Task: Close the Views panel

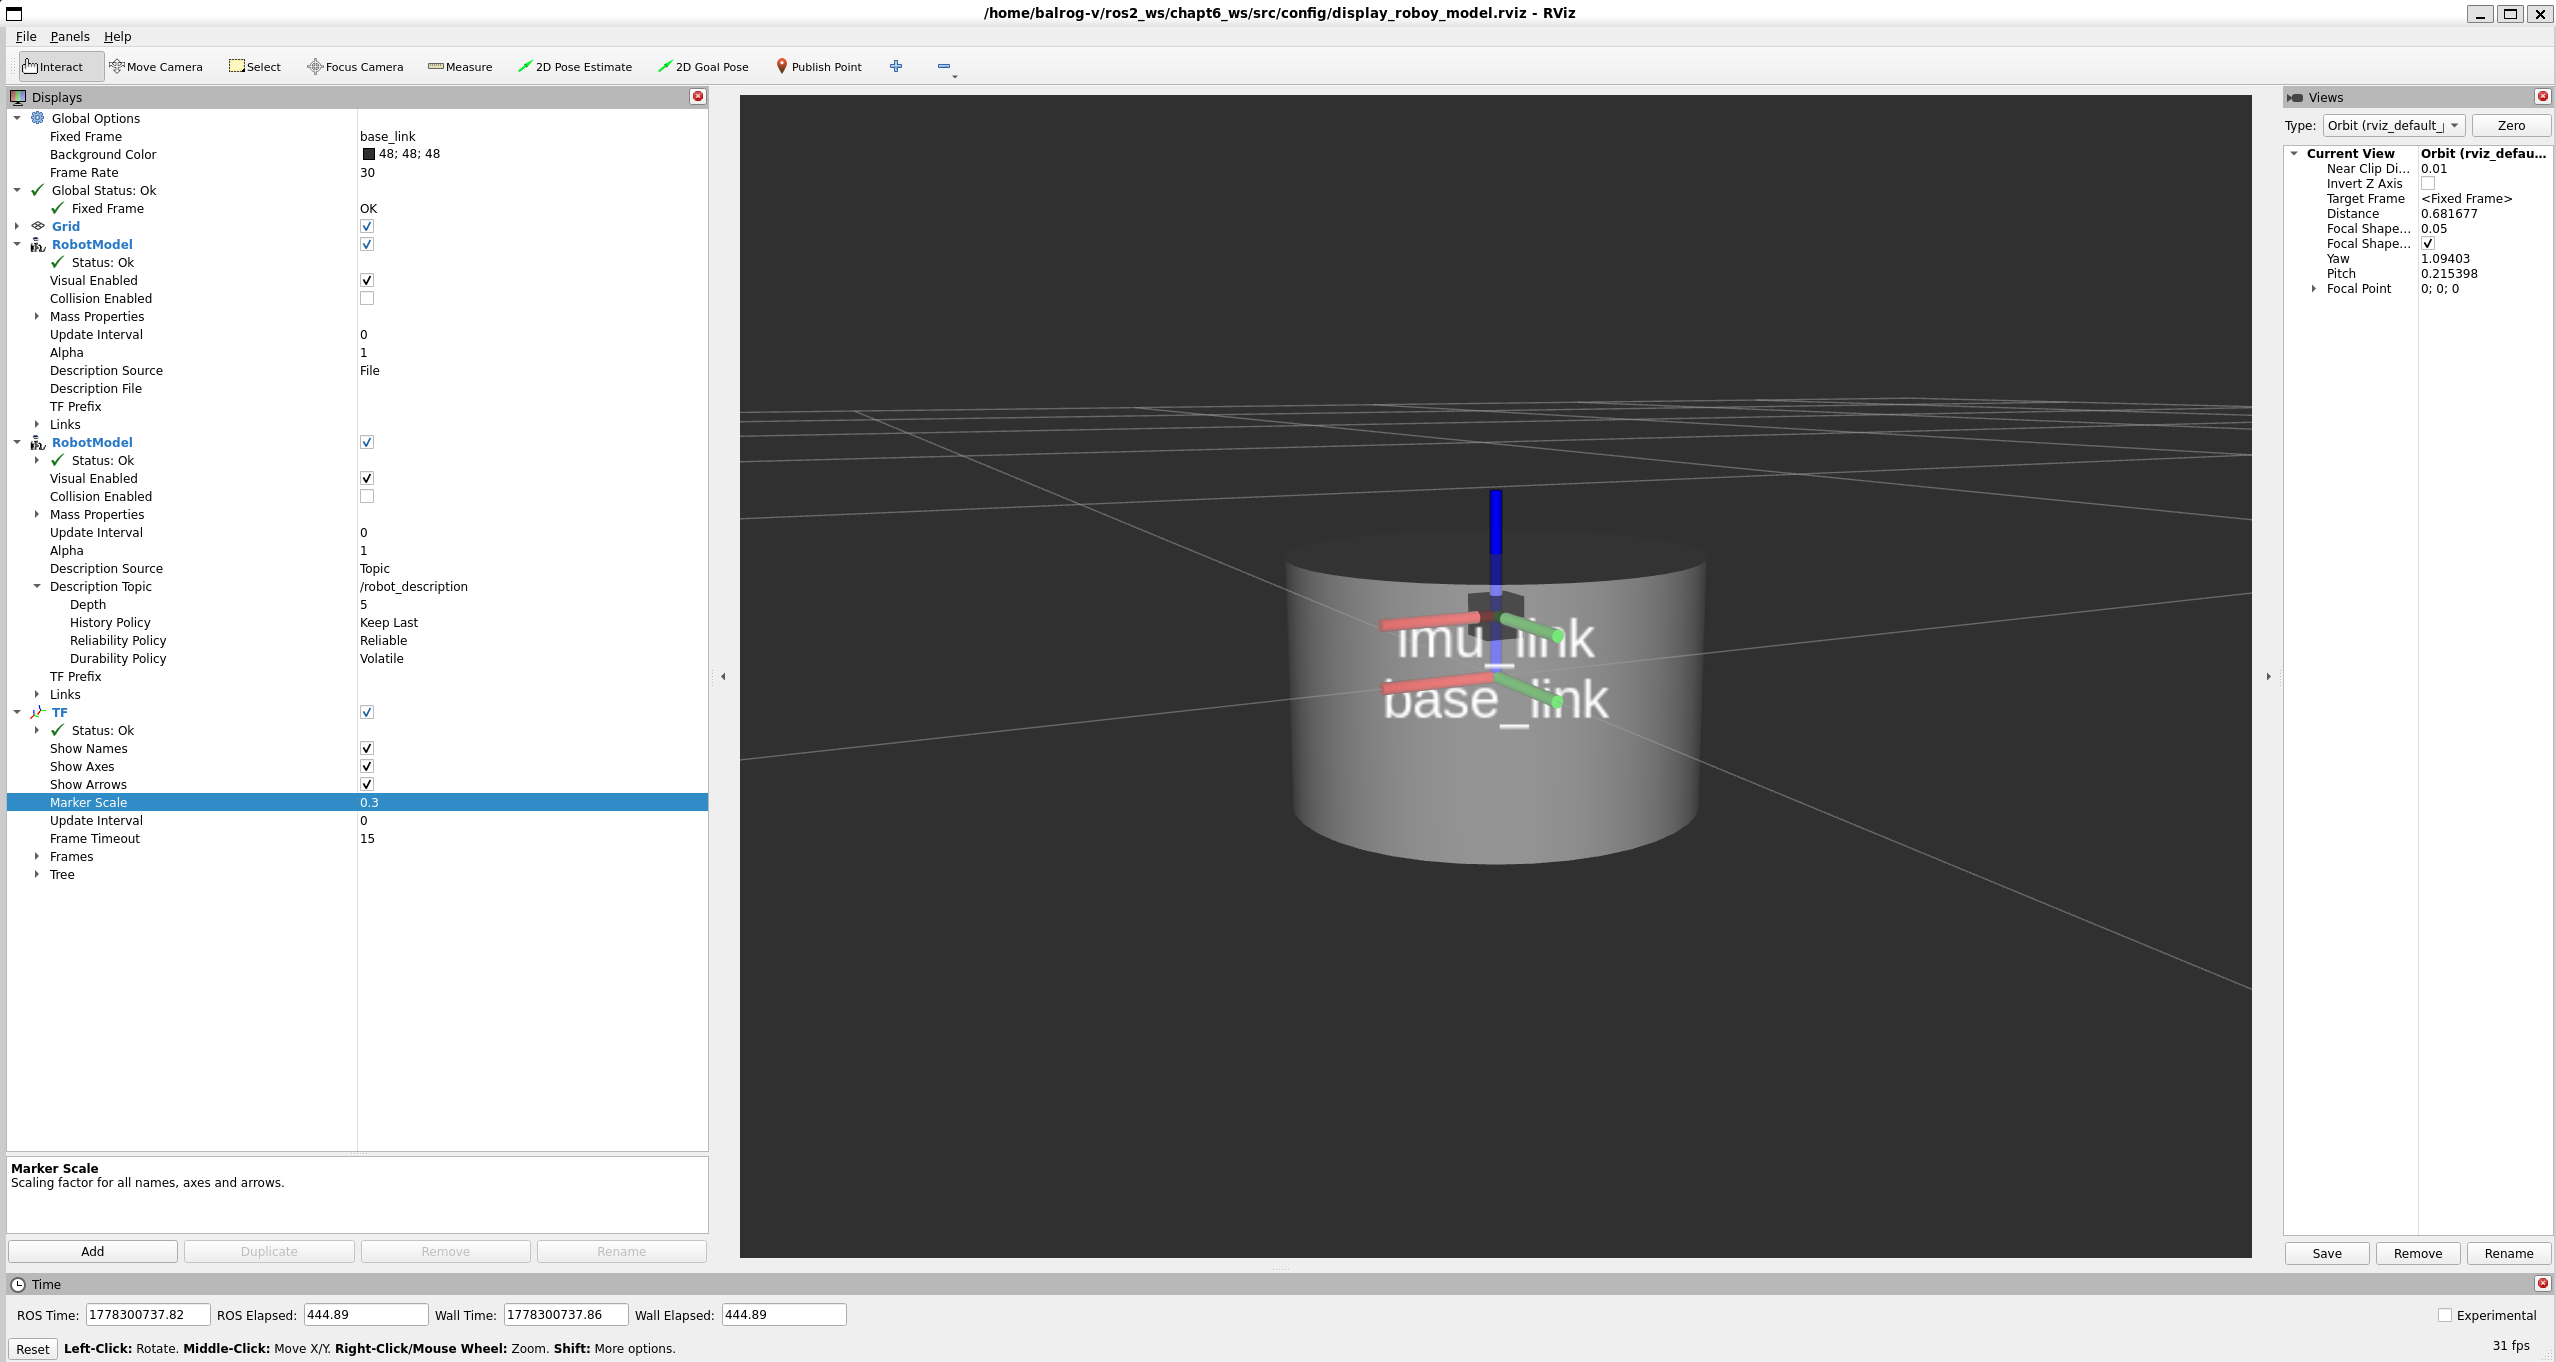Action: 2543,97
